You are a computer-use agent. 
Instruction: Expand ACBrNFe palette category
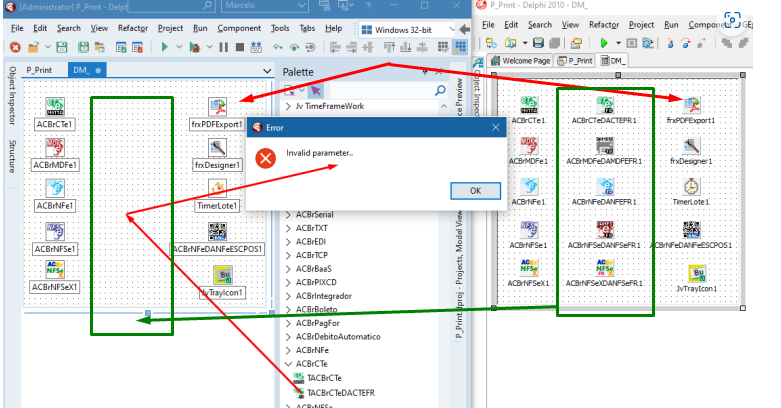(288, 350)
